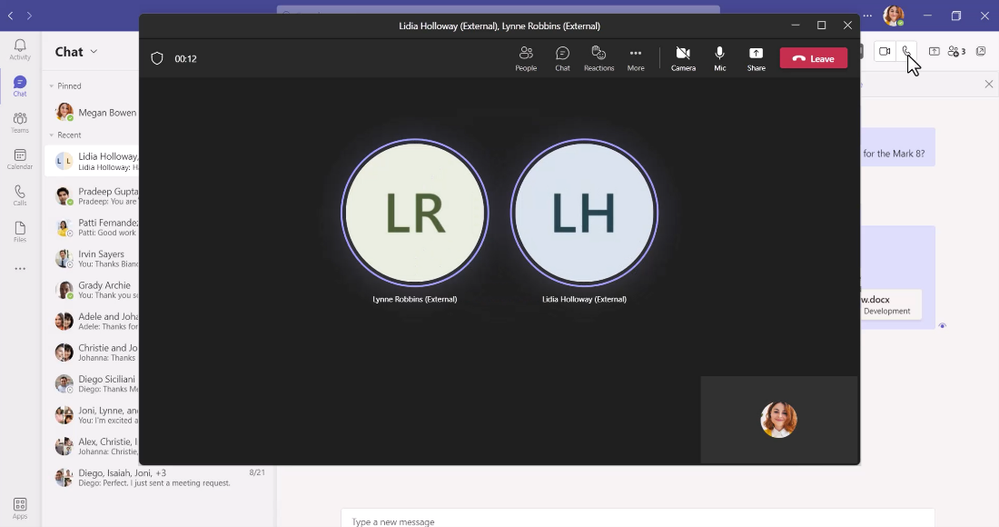The width and height of the screenshot is (999, 527).
Task: Turn on the Camera
Action: click(683, 59)
